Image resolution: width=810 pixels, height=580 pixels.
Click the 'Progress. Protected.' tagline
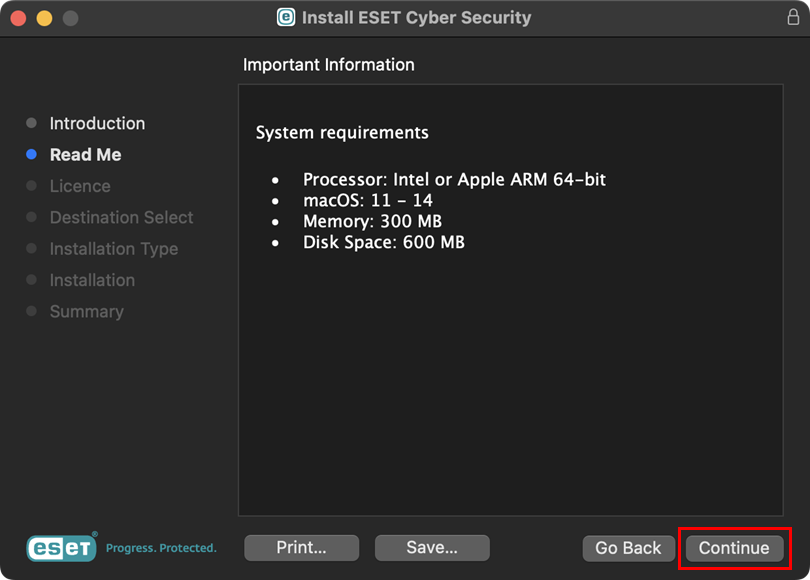[161, 548]
